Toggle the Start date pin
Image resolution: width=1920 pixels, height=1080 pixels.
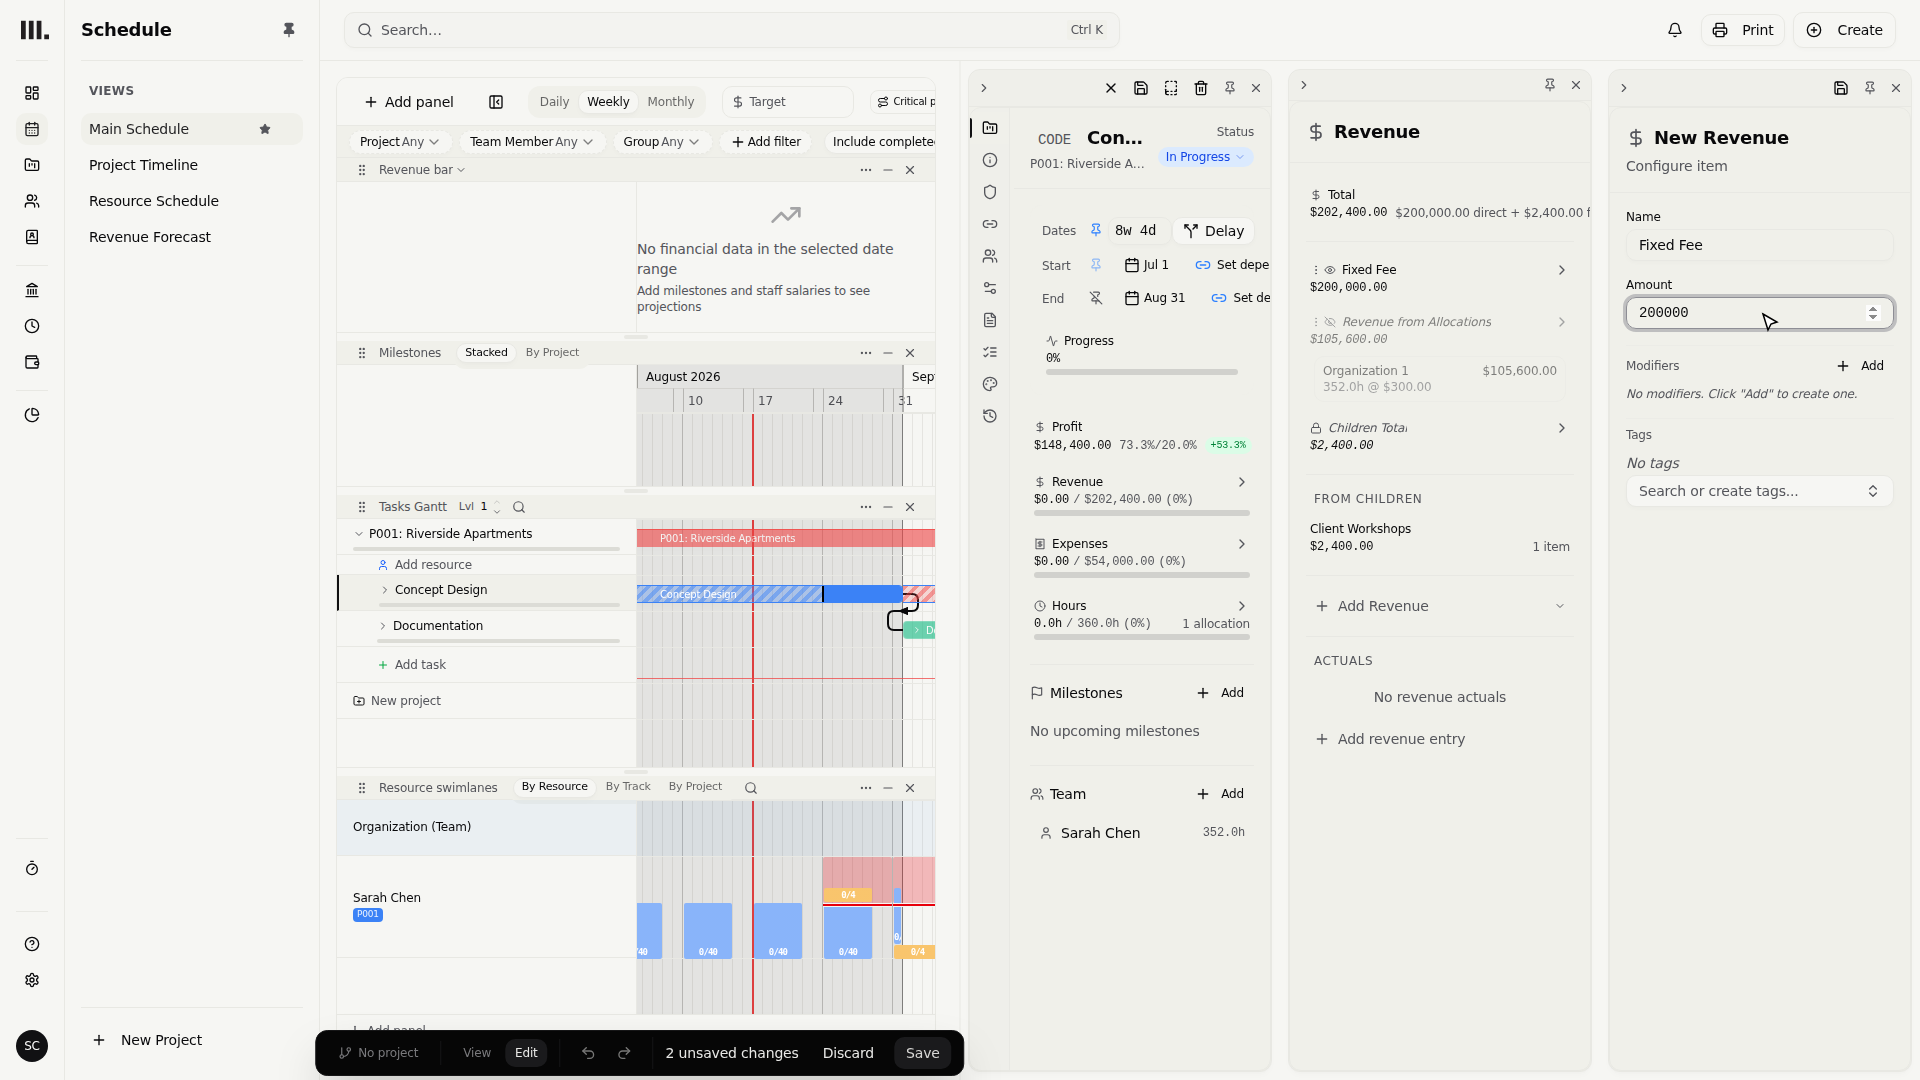click(x=1096, y=265)
